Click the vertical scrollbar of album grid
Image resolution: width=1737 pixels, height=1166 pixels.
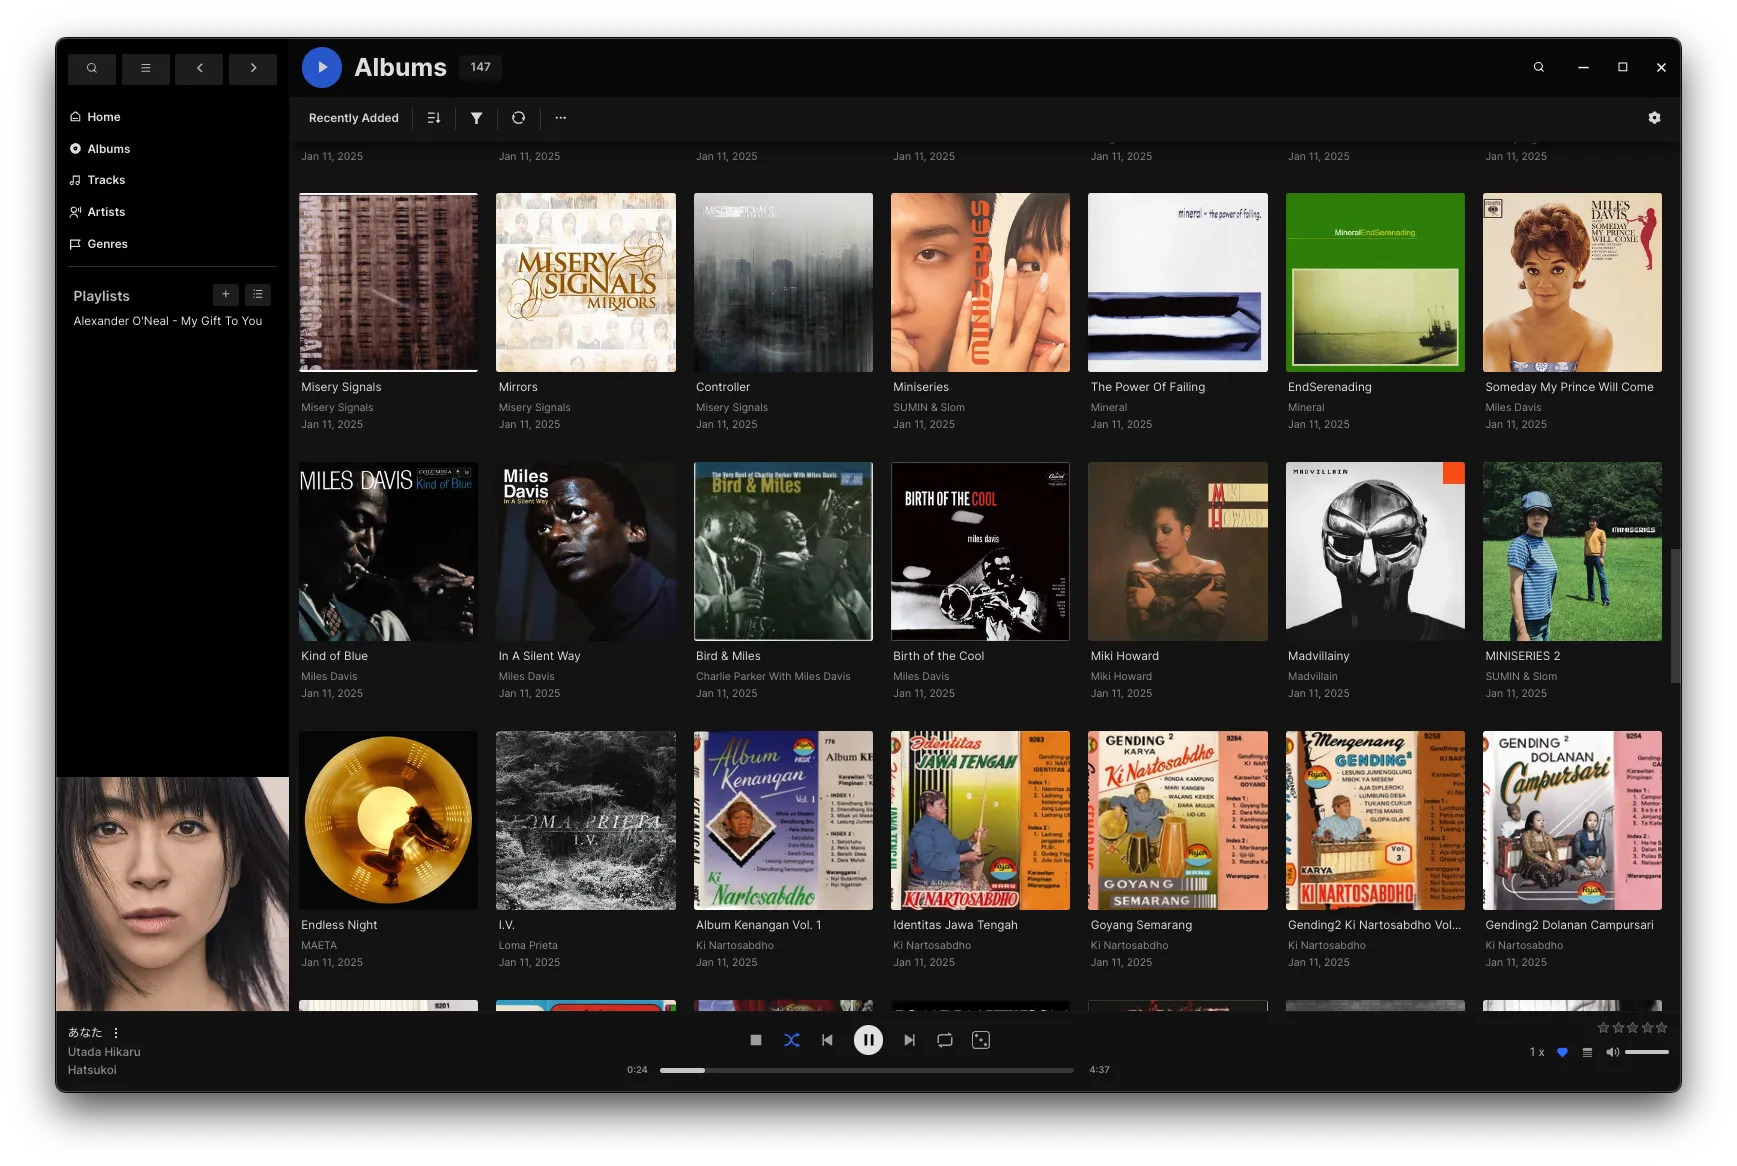pos(1675,616)
